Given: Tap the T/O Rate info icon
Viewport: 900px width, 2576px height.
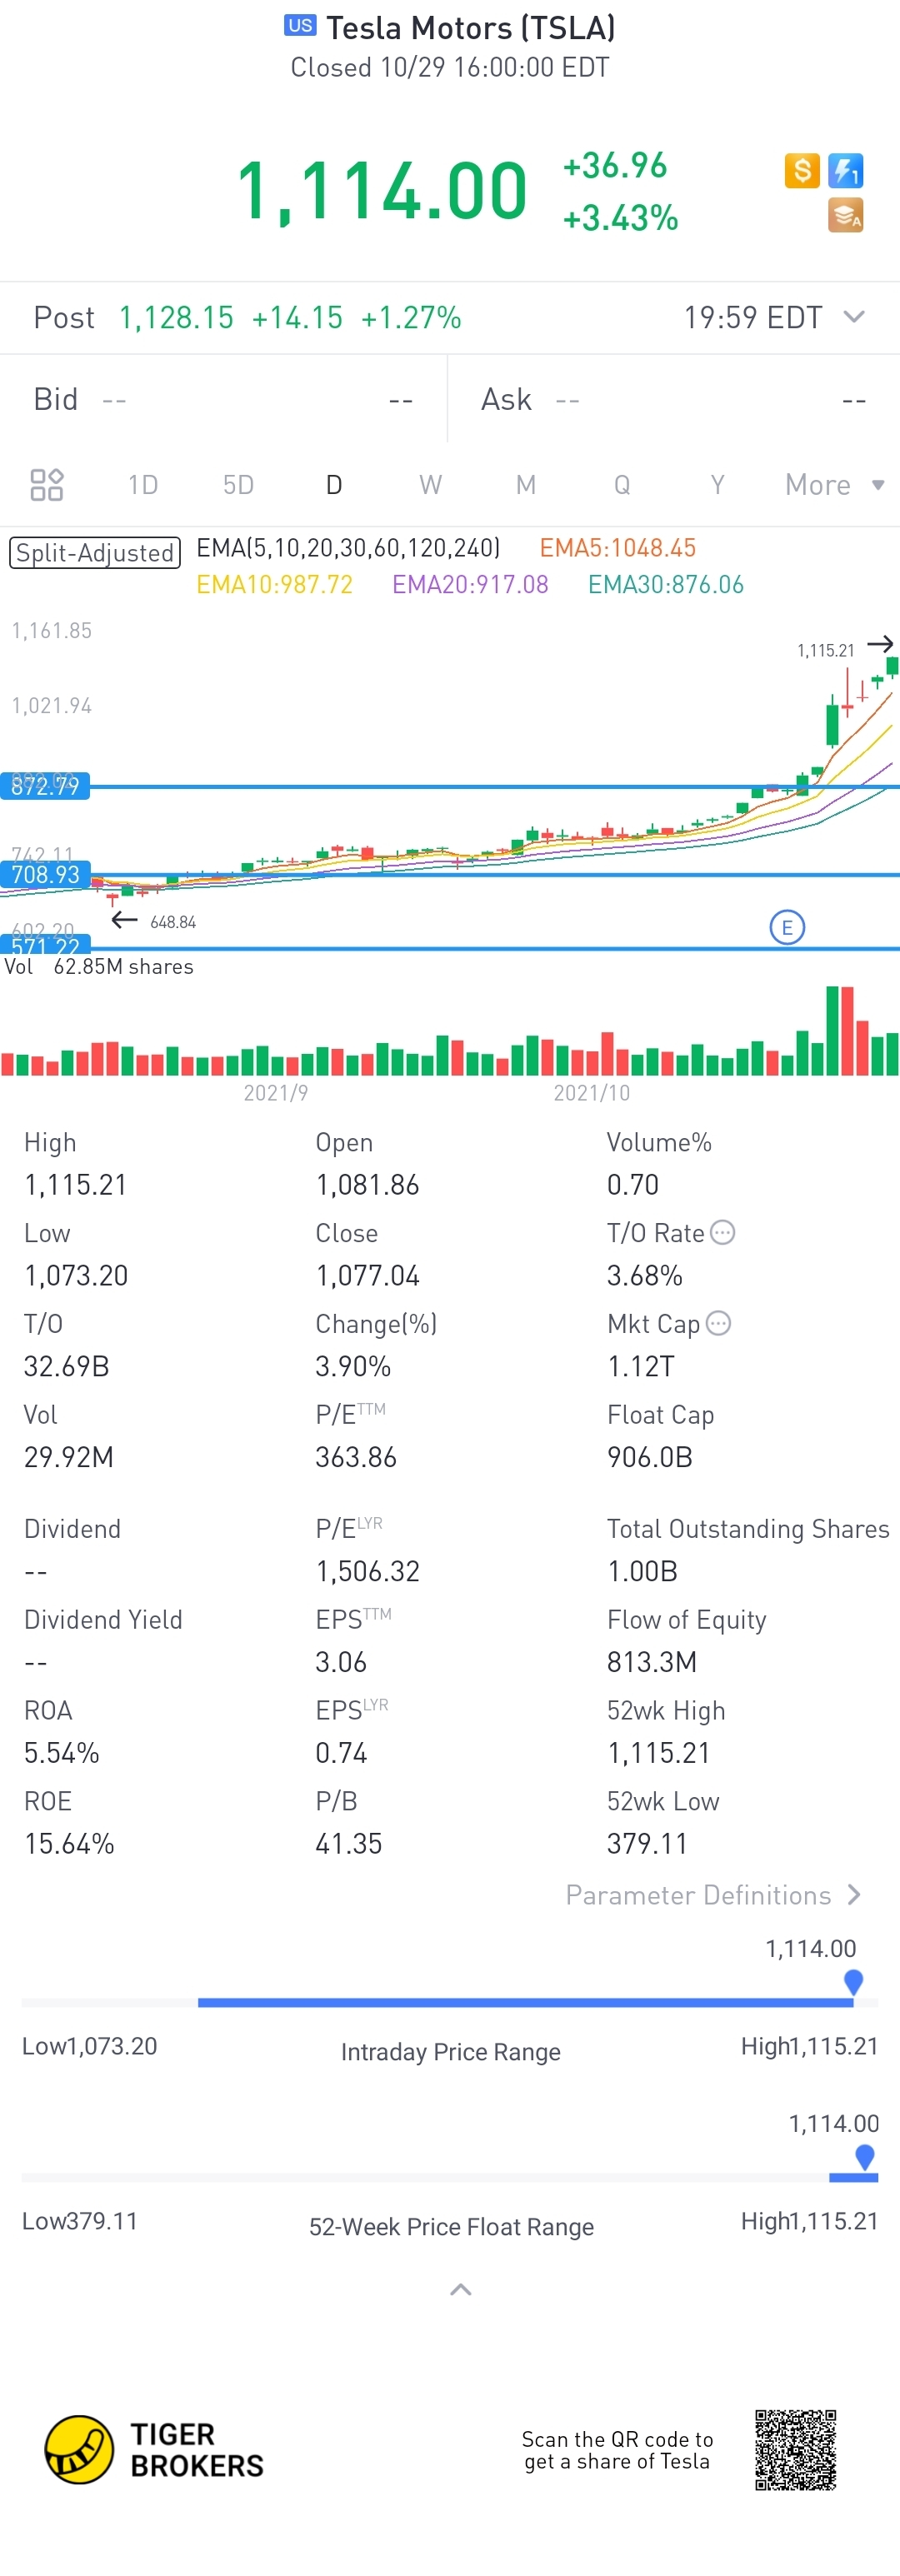Looking at the screenshot, I should 723,1232.
